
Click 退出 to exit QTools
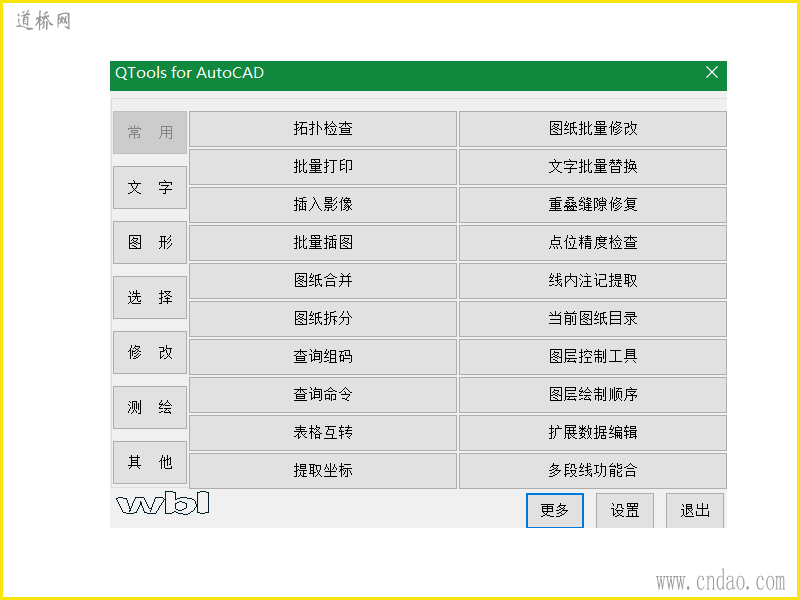695,510
